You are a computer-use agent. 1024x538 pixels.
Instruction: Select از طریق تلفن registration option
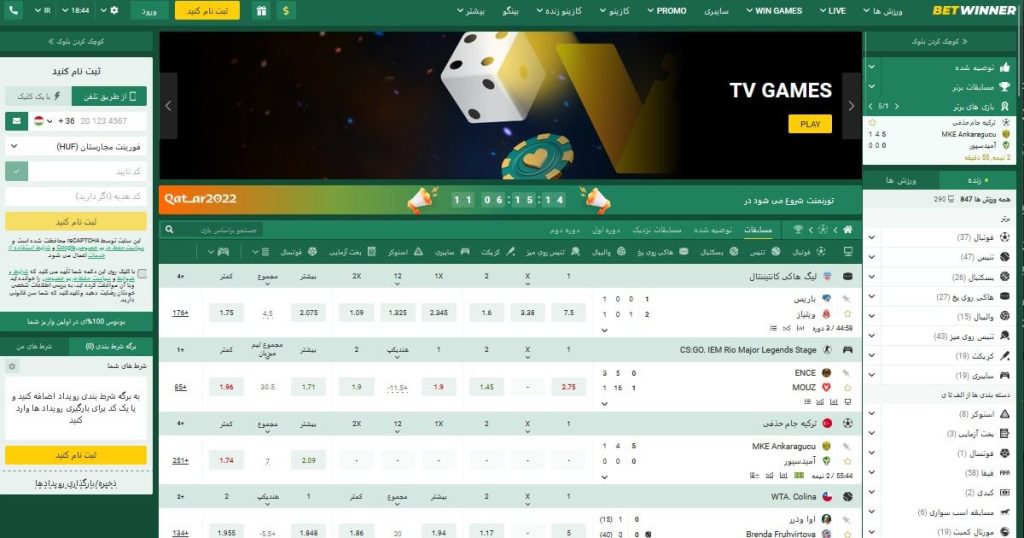(109, 96)
